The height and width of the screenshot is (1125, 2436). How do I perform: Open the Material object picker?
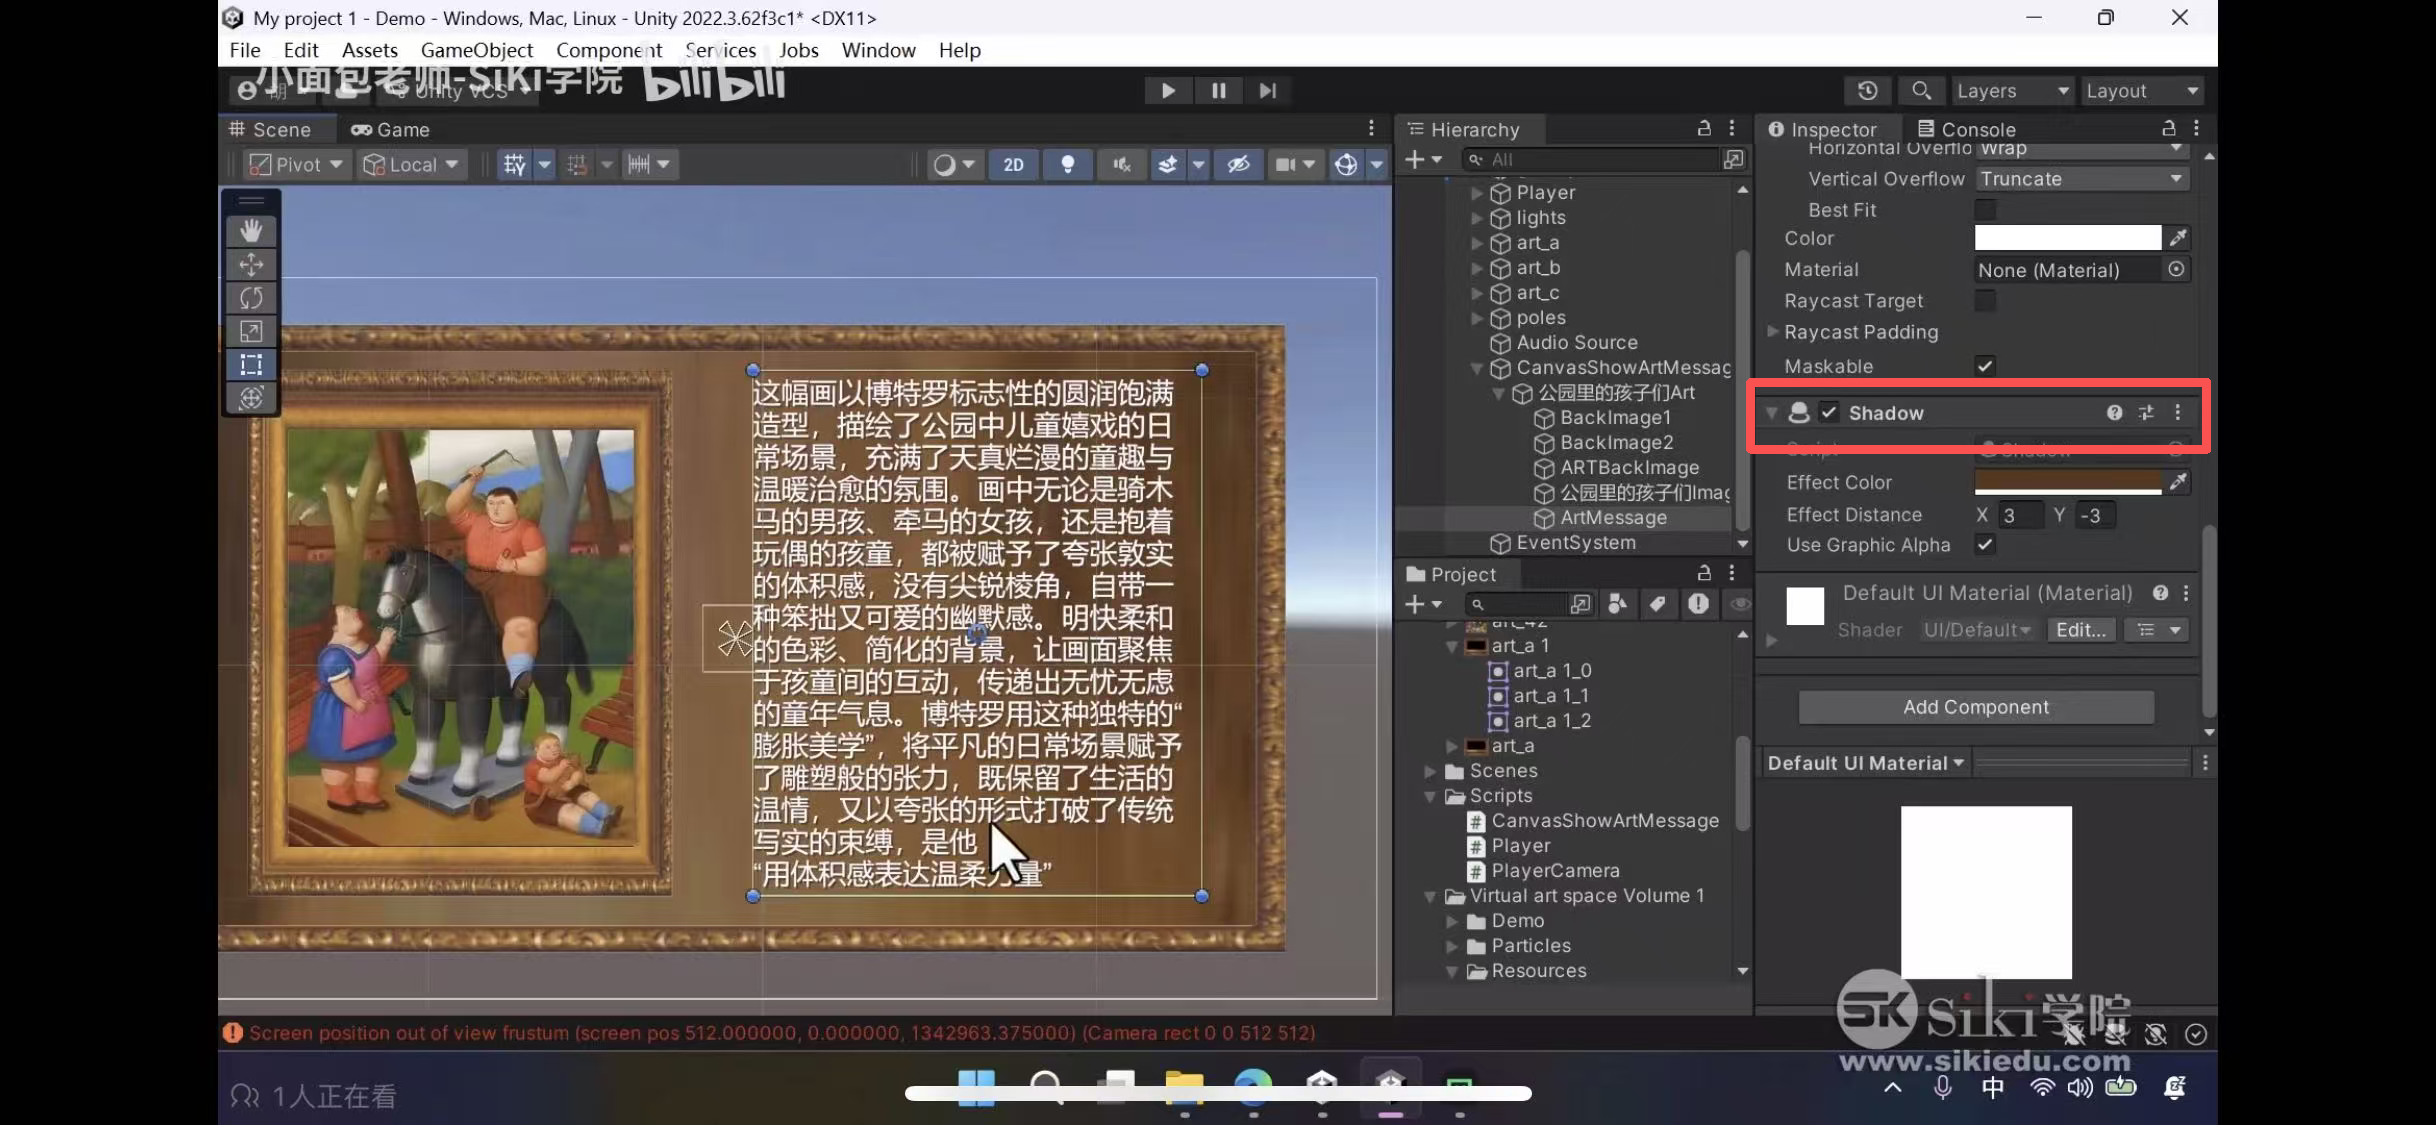2176,270
